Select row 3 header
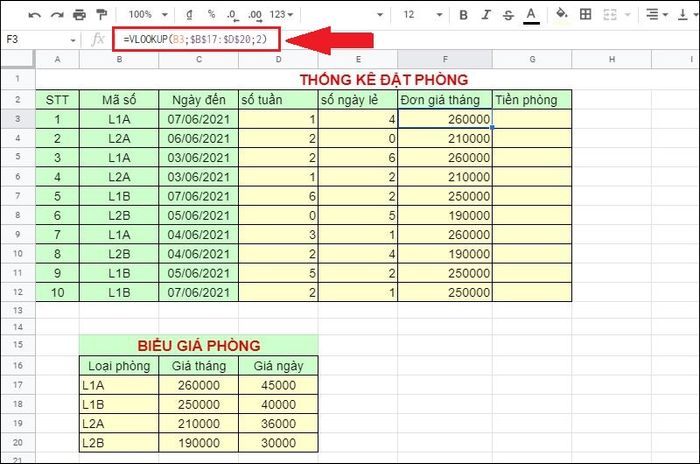 coord(18,119)
